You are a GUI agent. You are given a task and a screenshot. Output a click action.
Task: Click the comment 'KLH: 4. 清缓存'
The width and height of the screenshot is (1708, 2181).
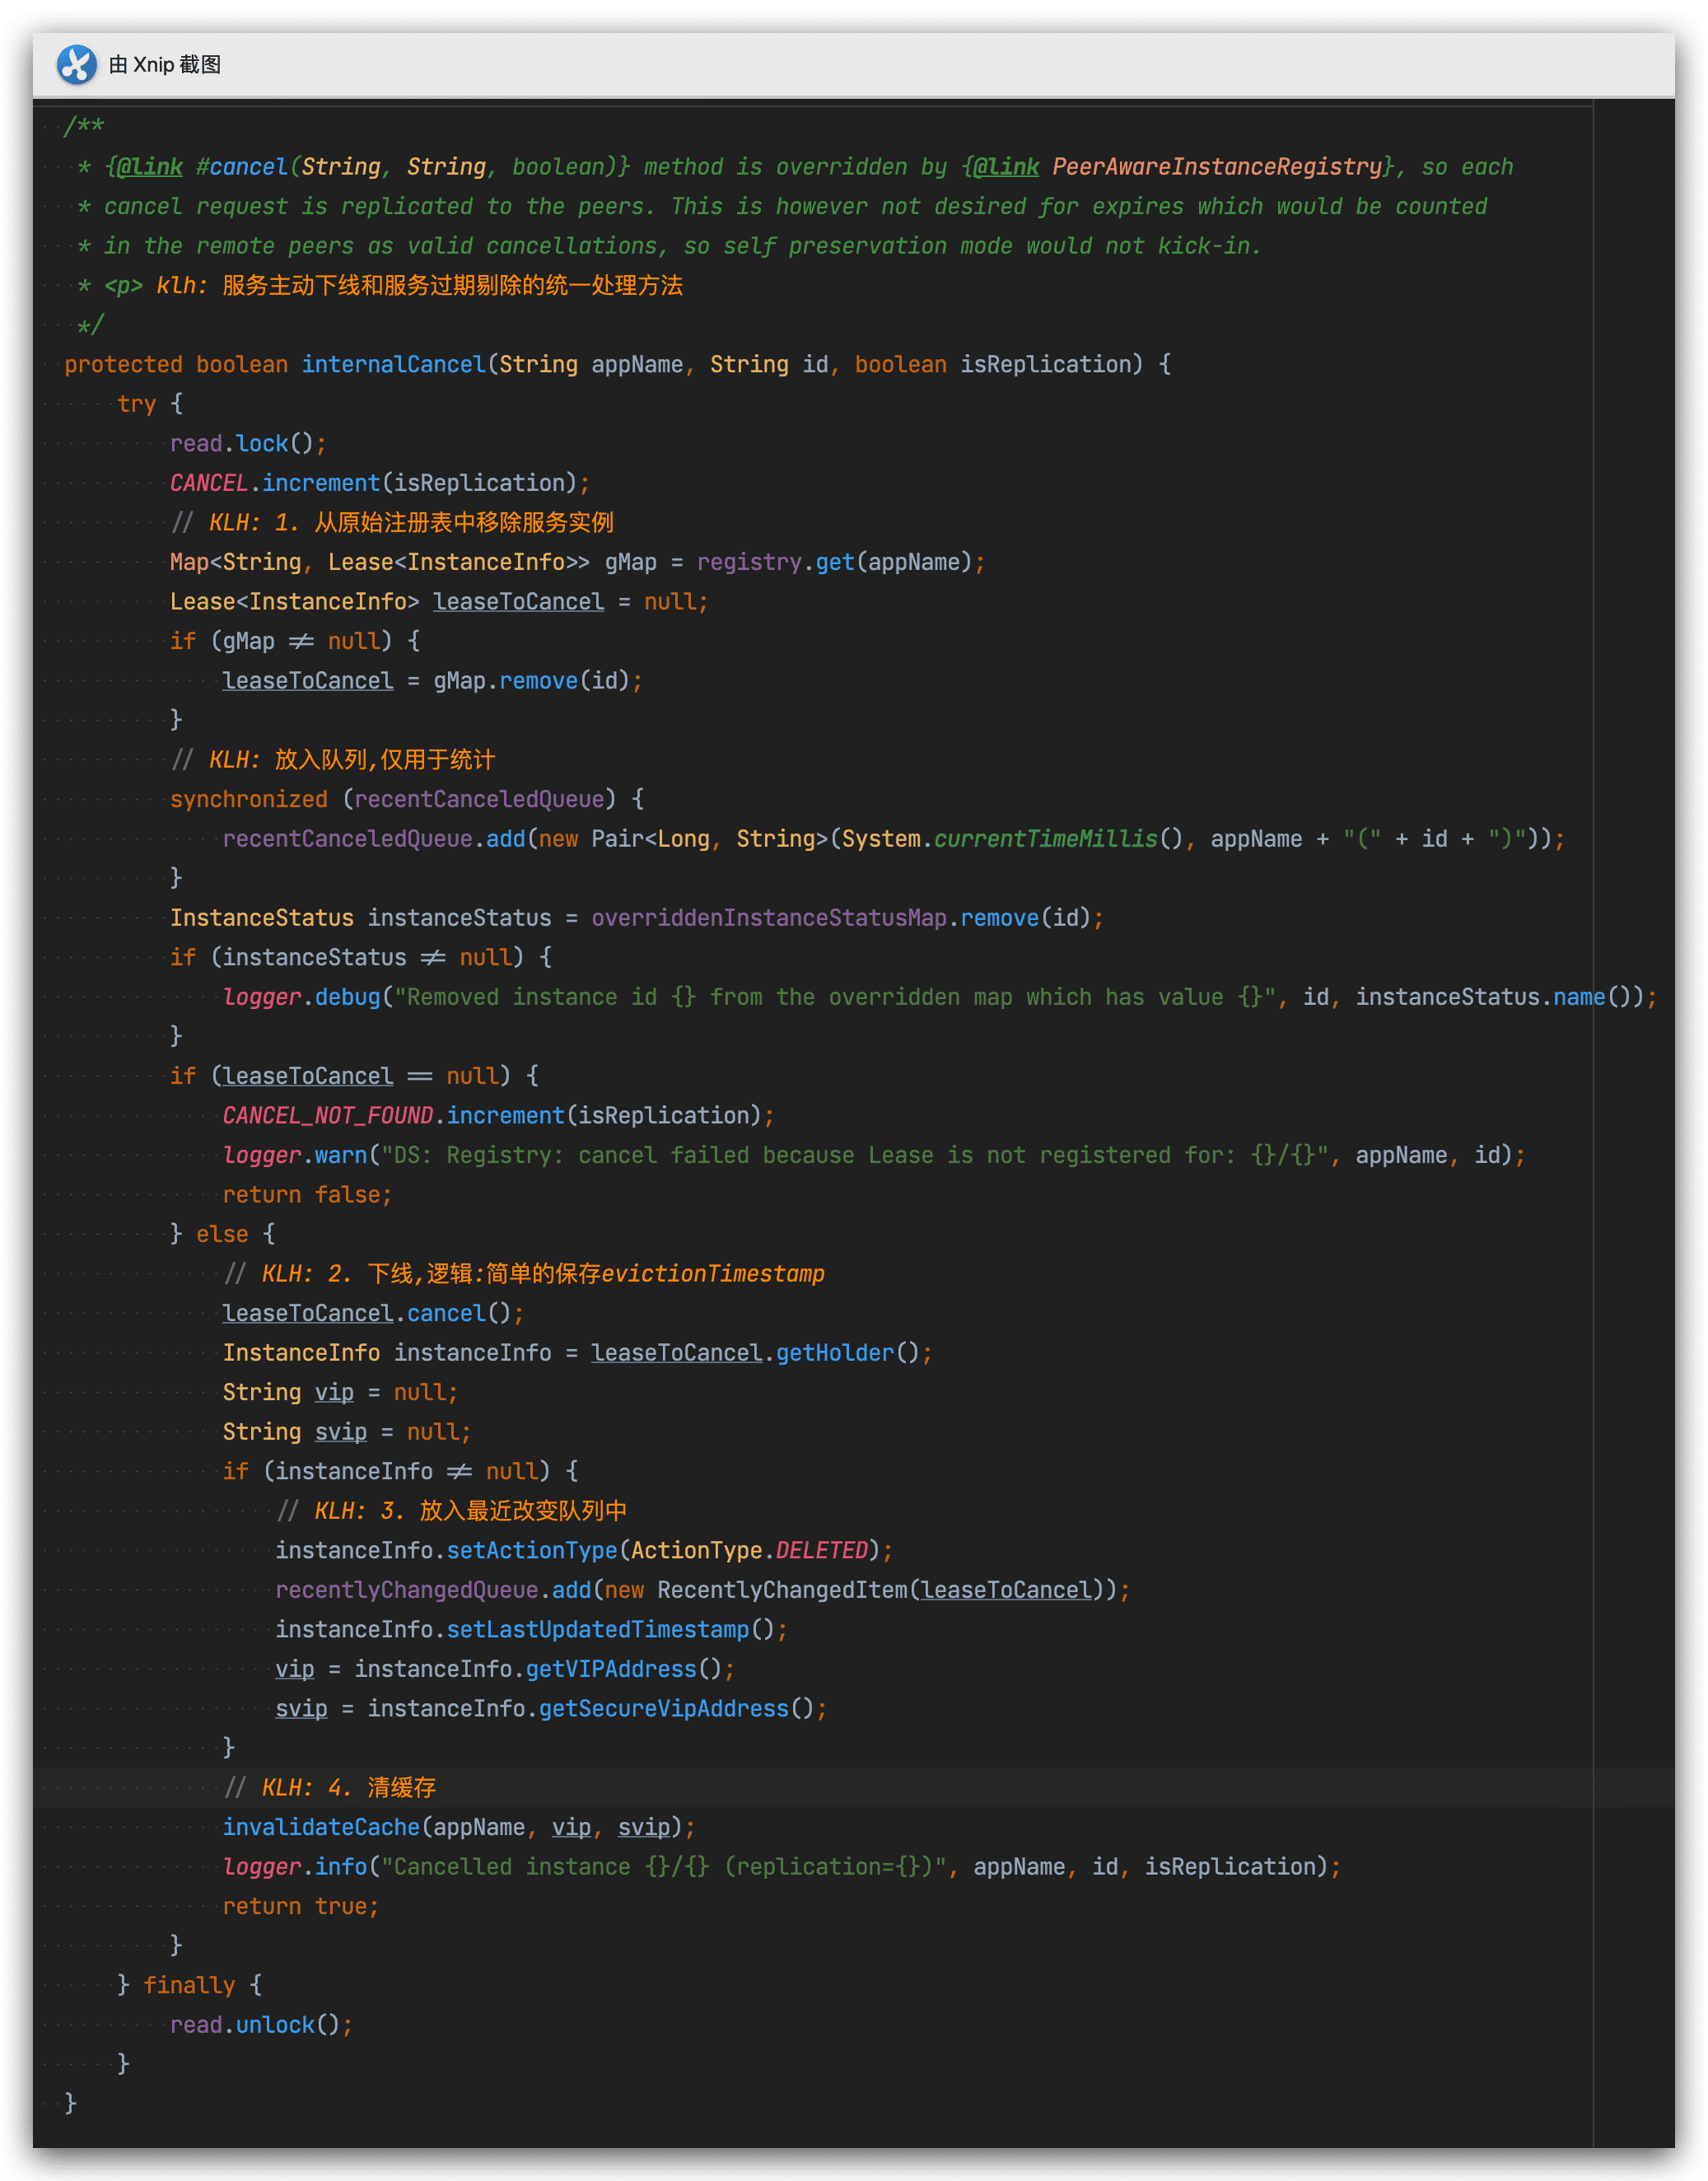coord(349,1788)
